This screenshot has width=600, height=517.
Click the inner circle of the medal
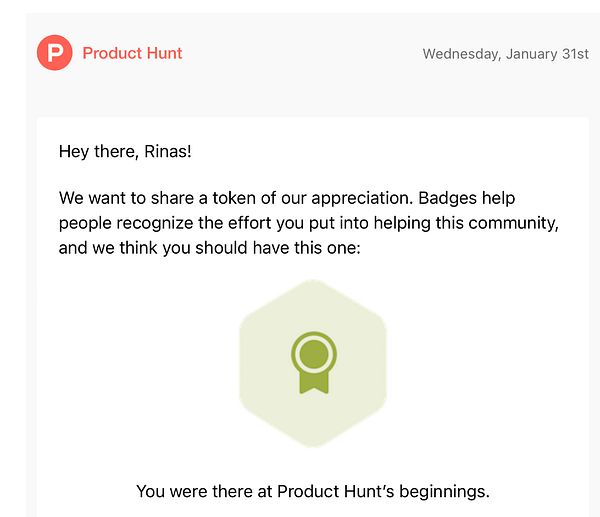click(313, 352)
